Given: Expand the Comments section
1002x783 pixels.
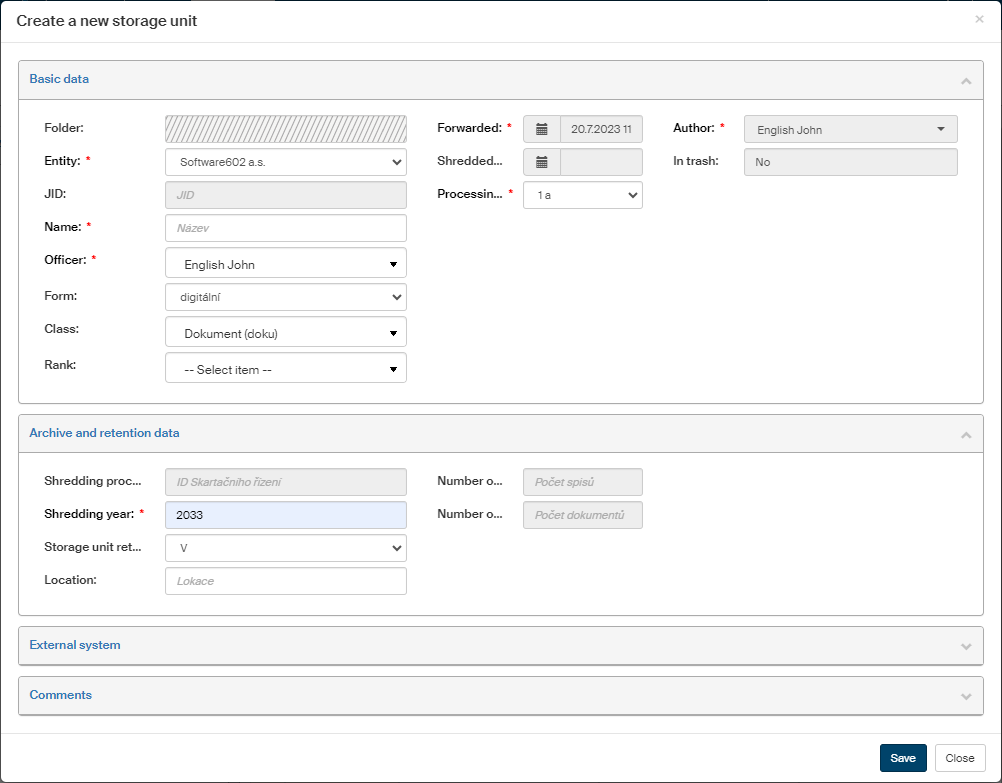Looking at the screenshot, I should (965, 696).
